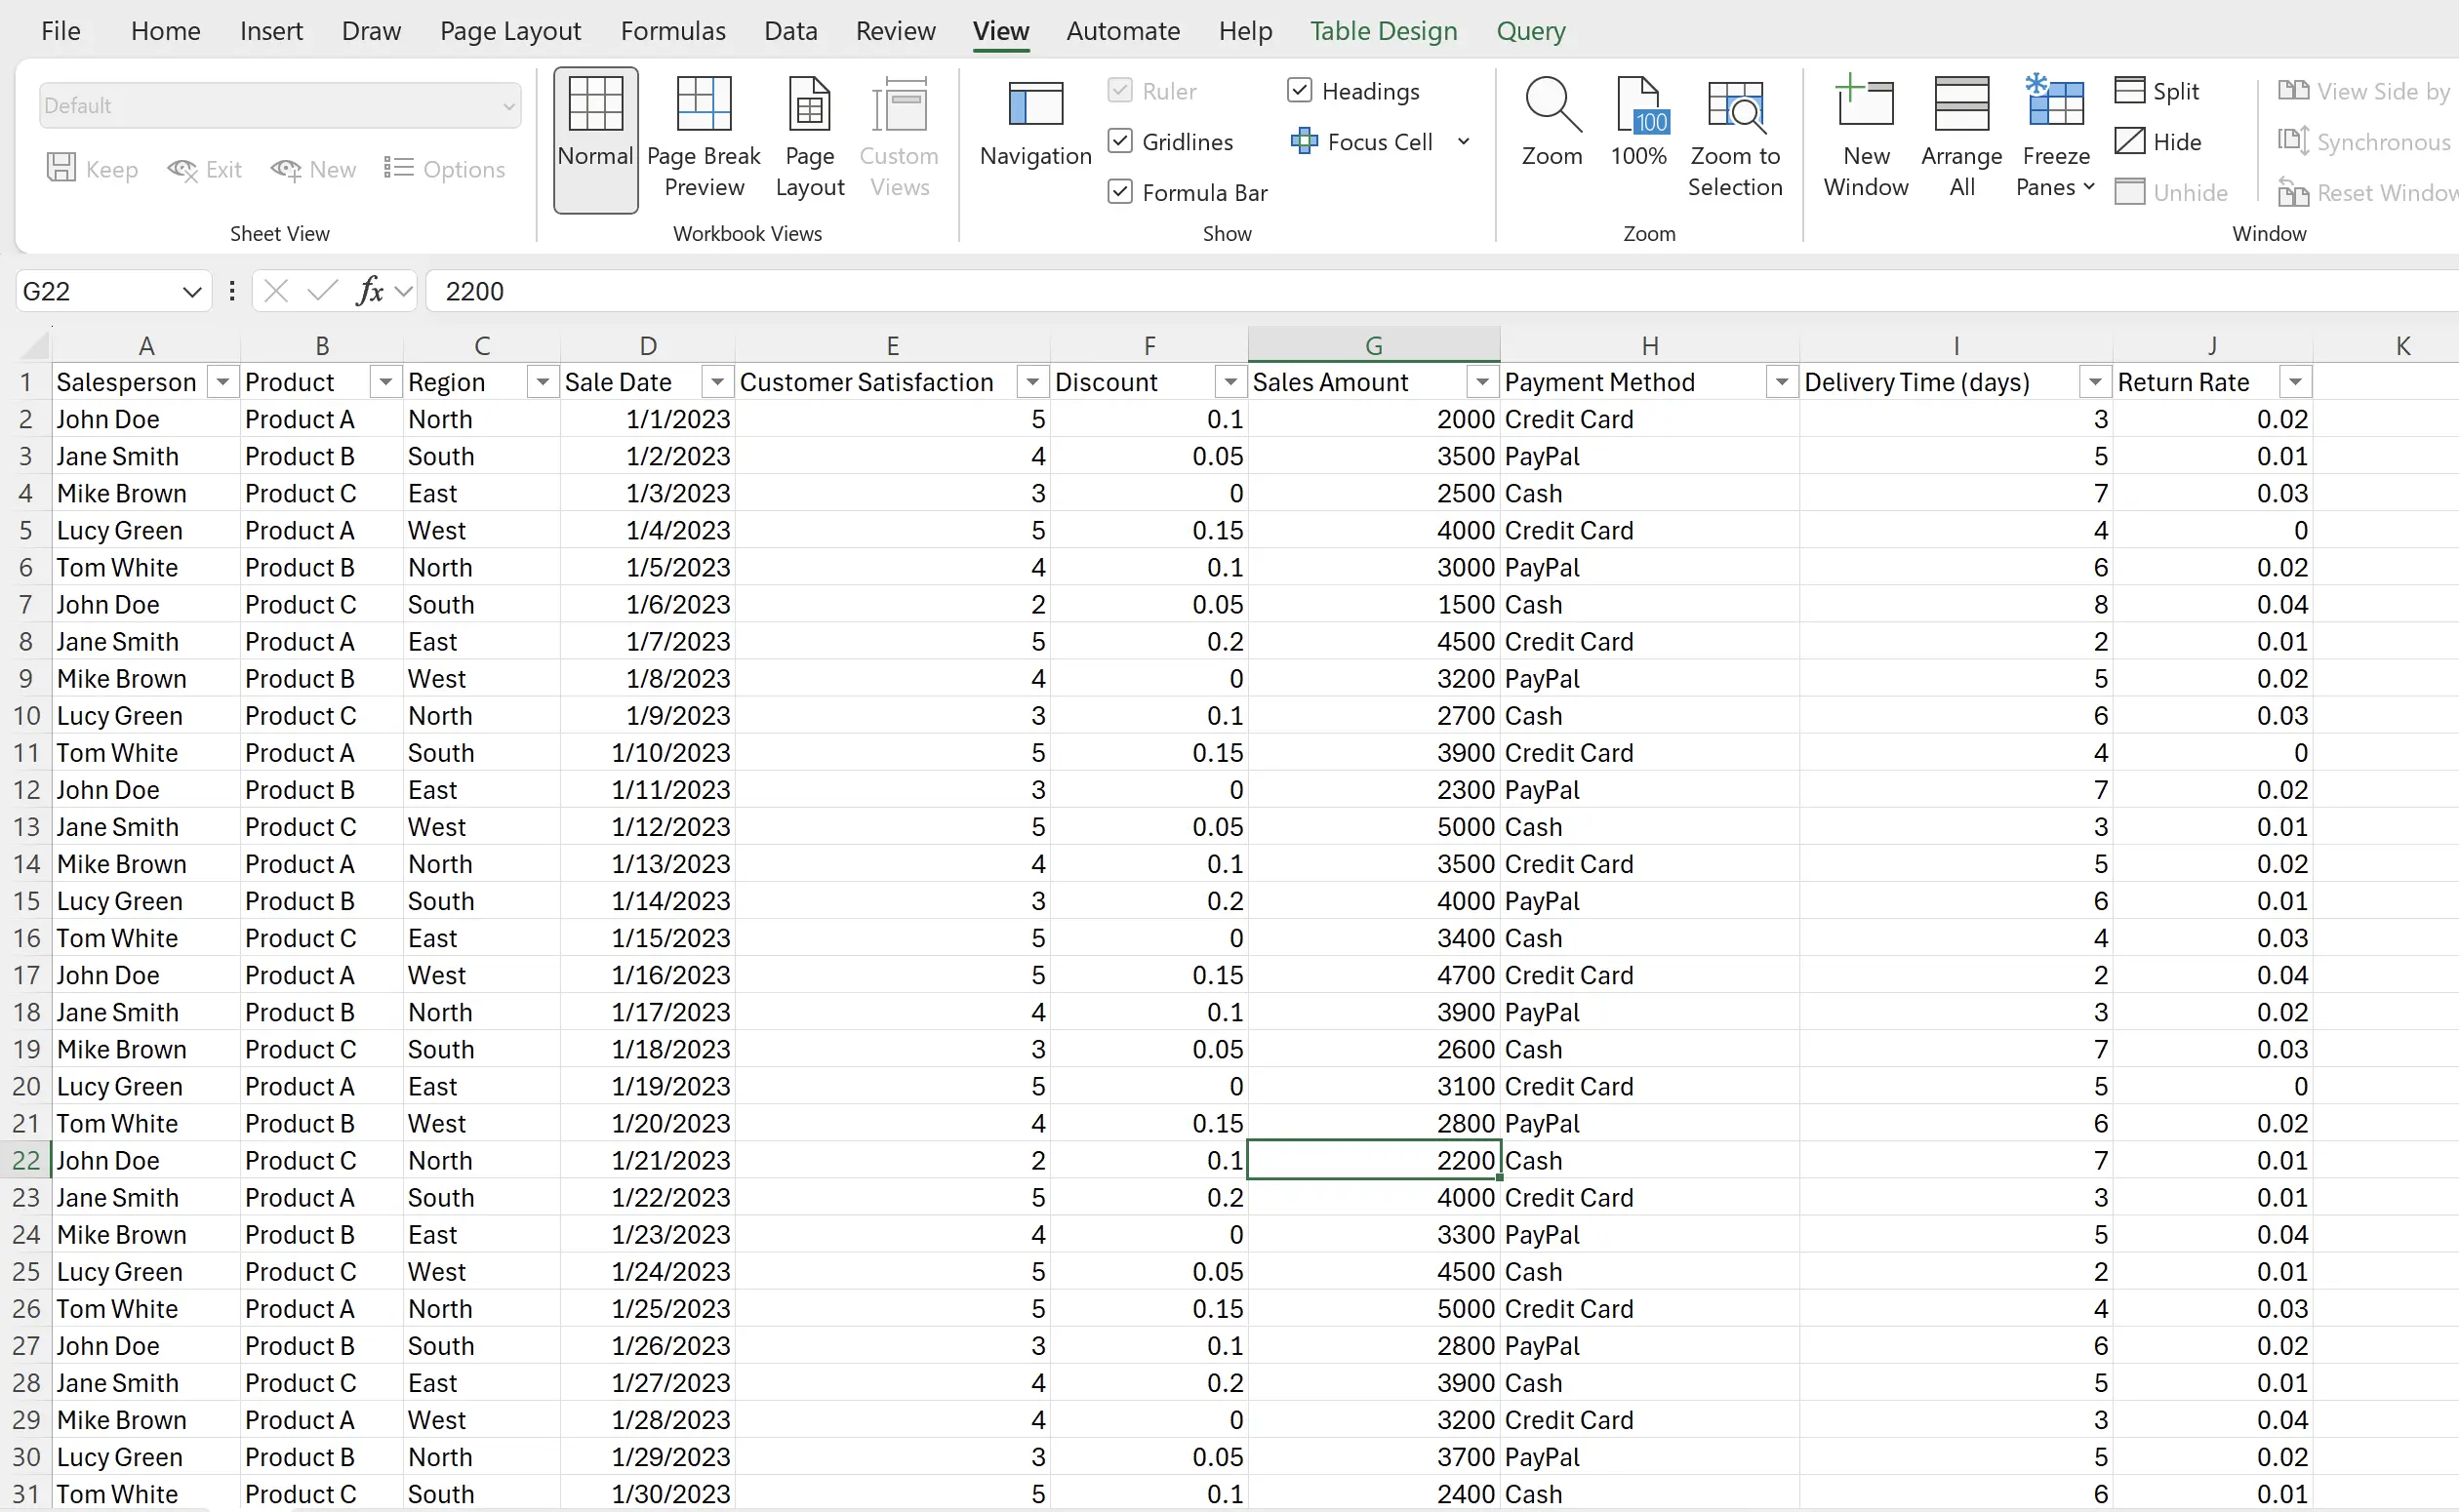Open the Name Box dropdown arrow
The height and width of the screenshot is (1512, 2459).
[x=191, y=292]
